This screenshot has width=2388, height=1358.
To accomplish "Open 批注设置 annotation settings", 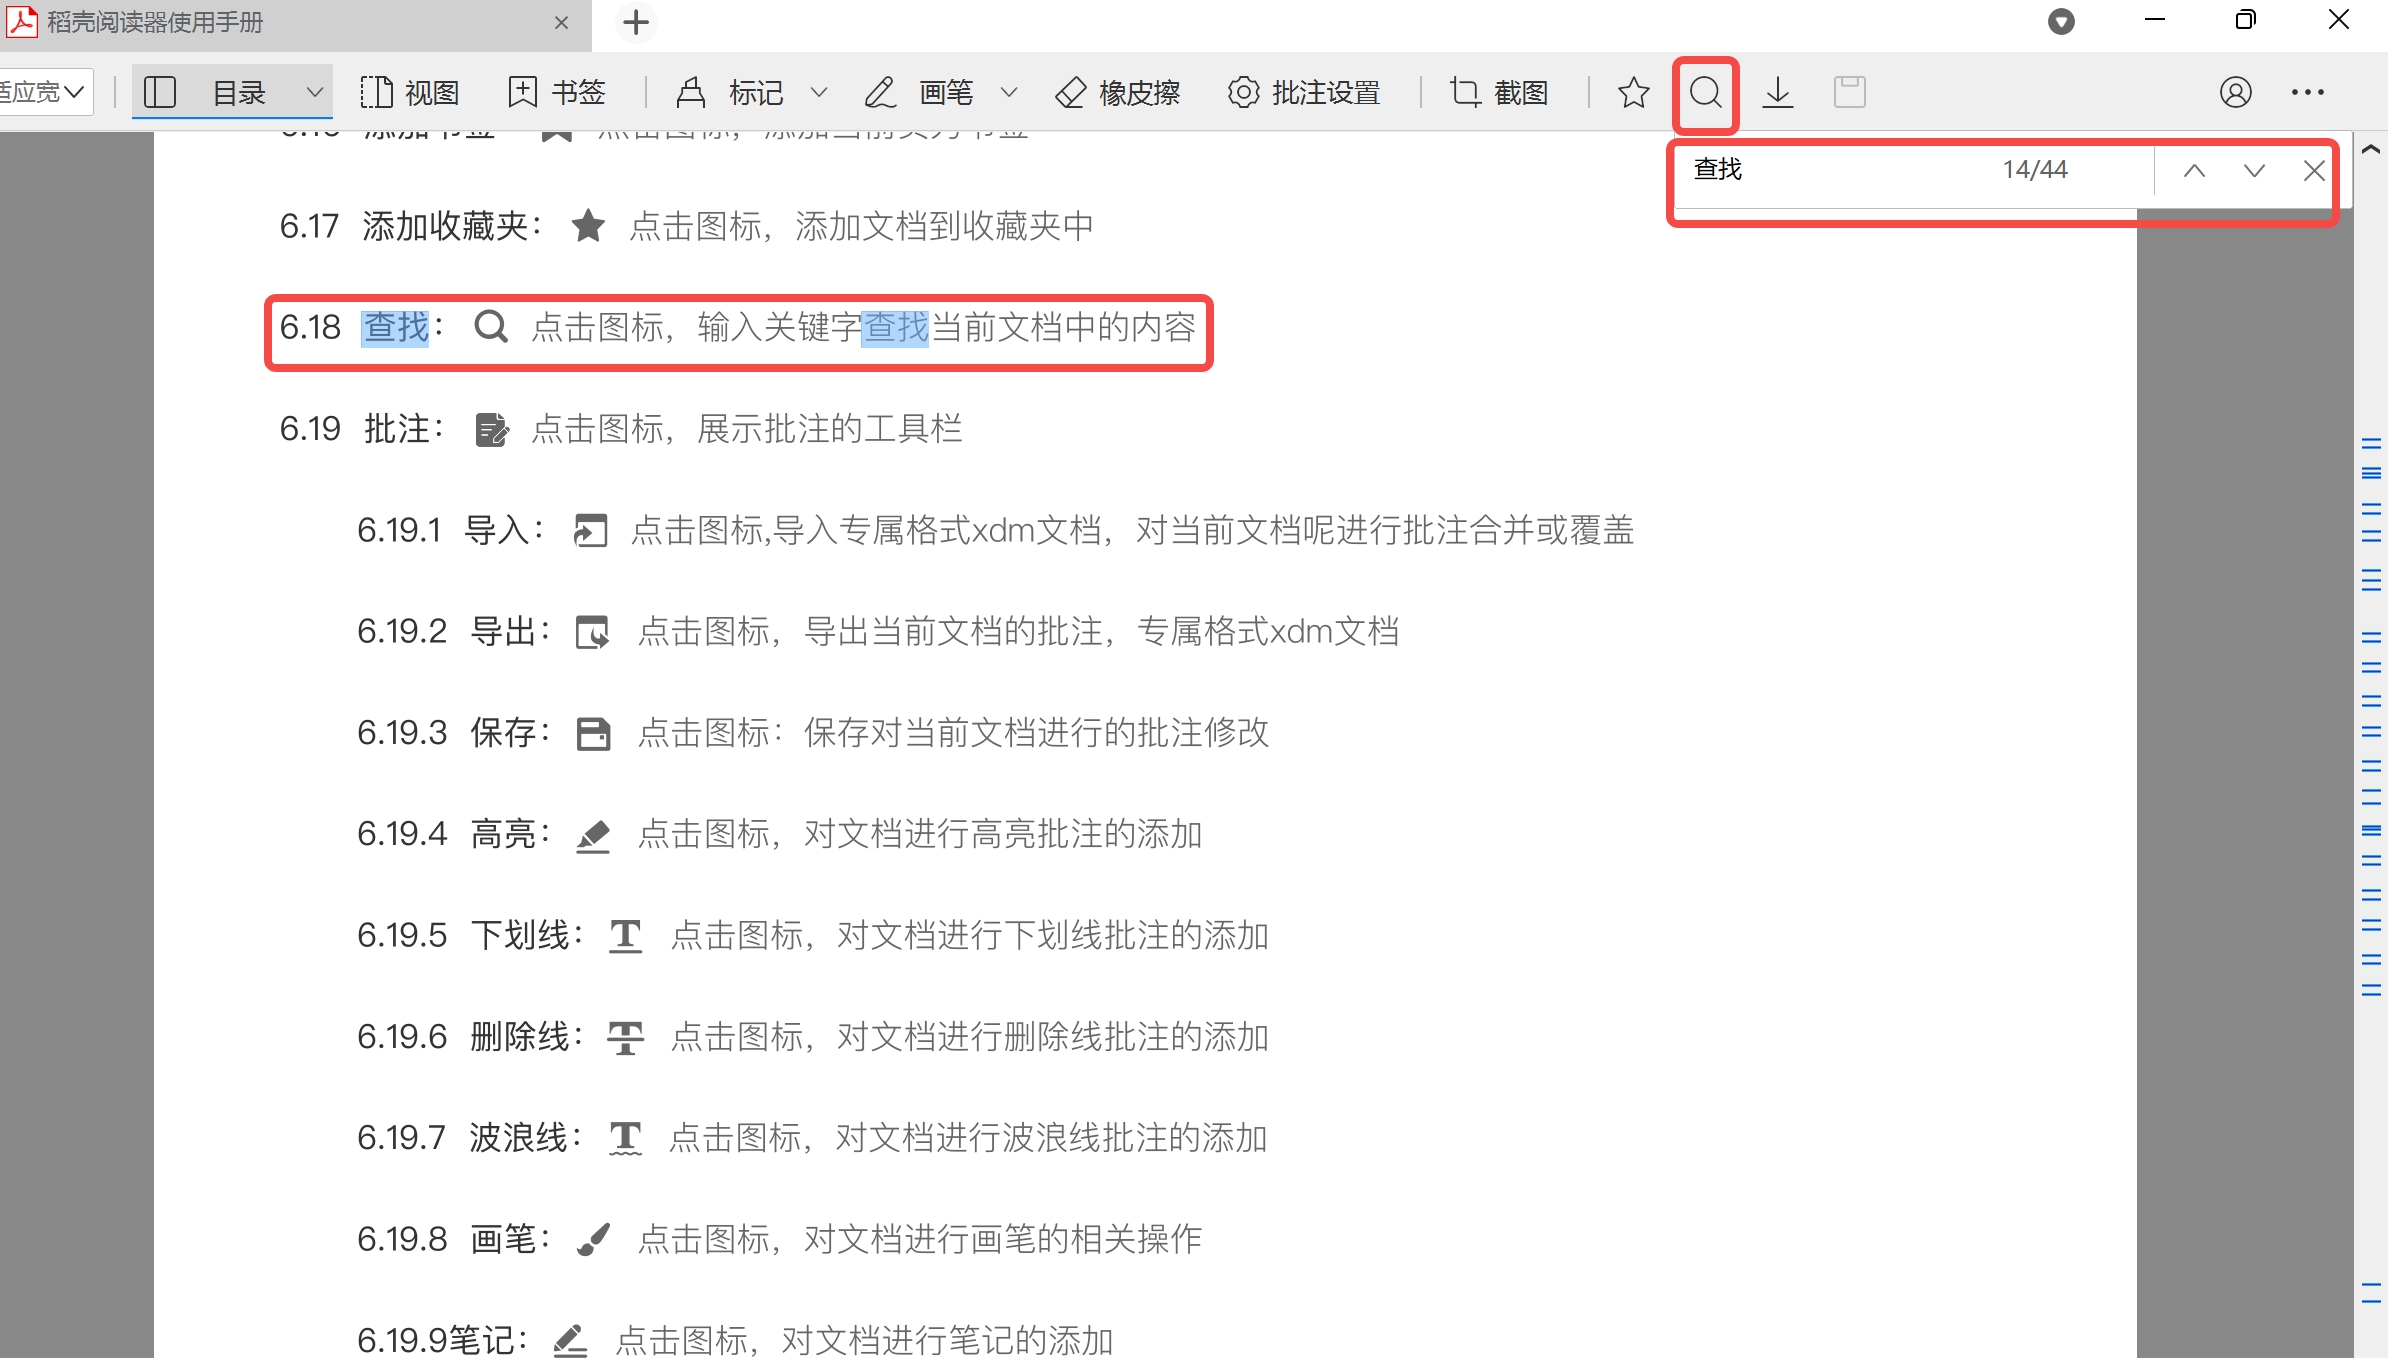I will point(1304,93).
